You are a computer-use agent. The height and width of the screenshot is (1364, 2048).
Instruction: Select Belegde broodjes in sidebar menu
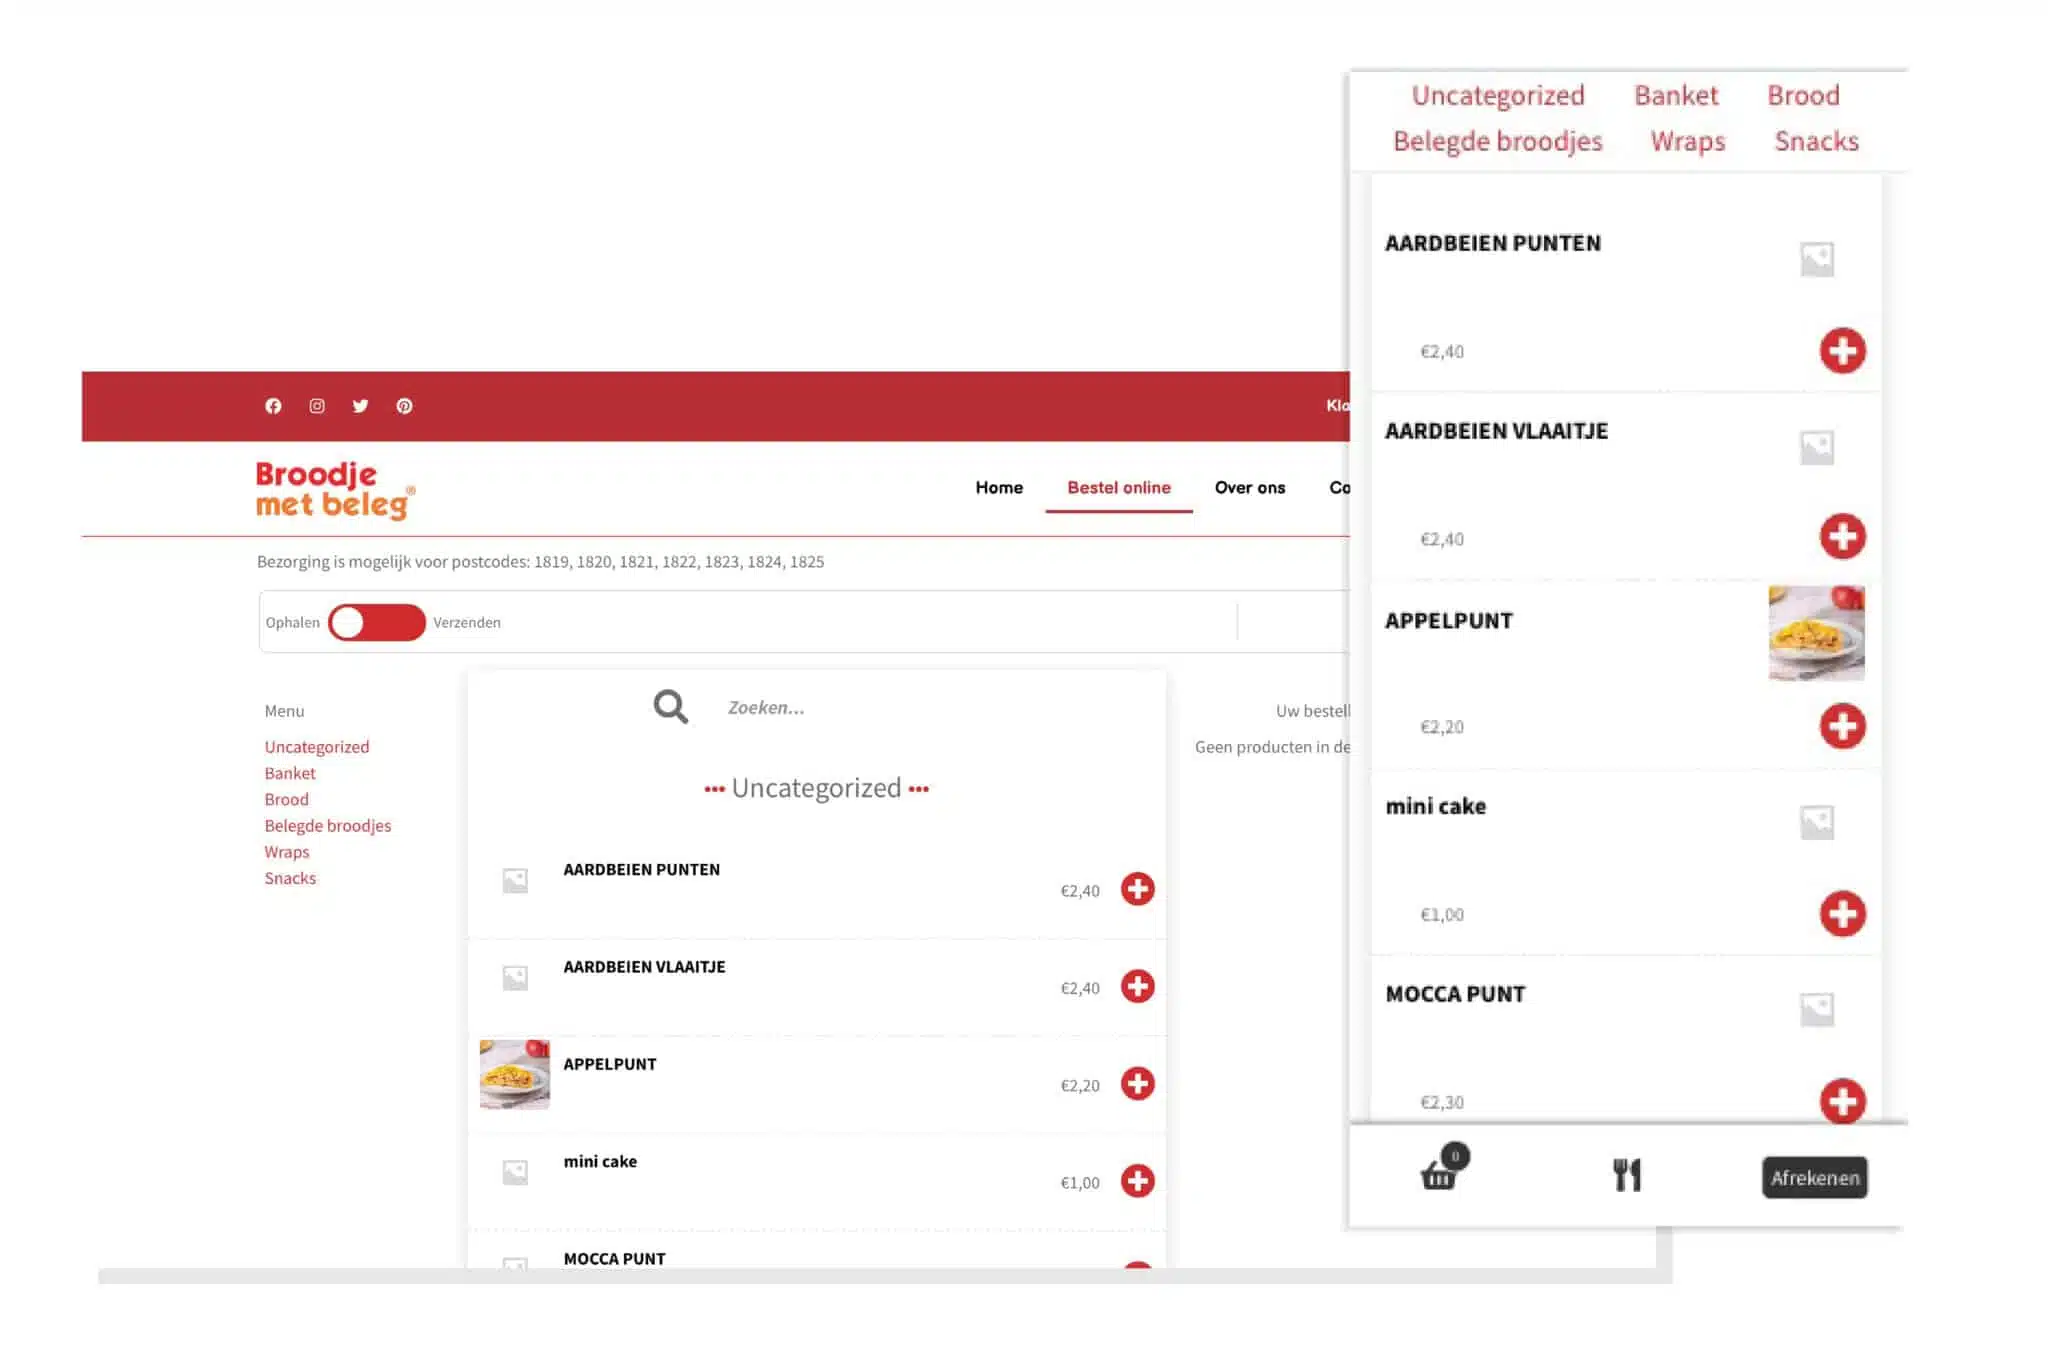click(327, 826)
